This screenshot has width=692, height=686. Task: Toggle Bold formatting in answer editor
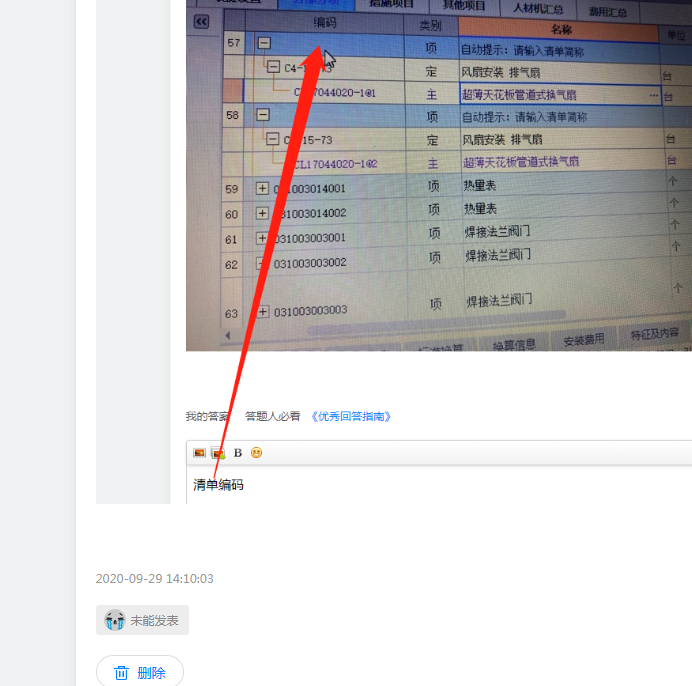(x=238, y=453)
